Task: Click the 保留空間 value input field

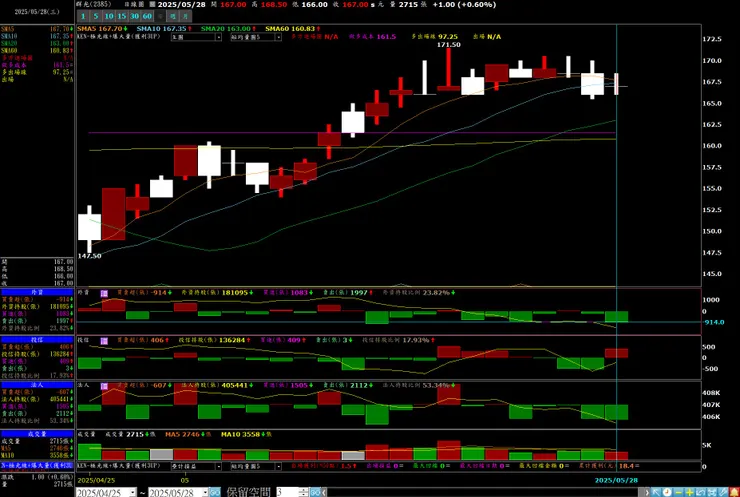Action: (x=287, y=492)
